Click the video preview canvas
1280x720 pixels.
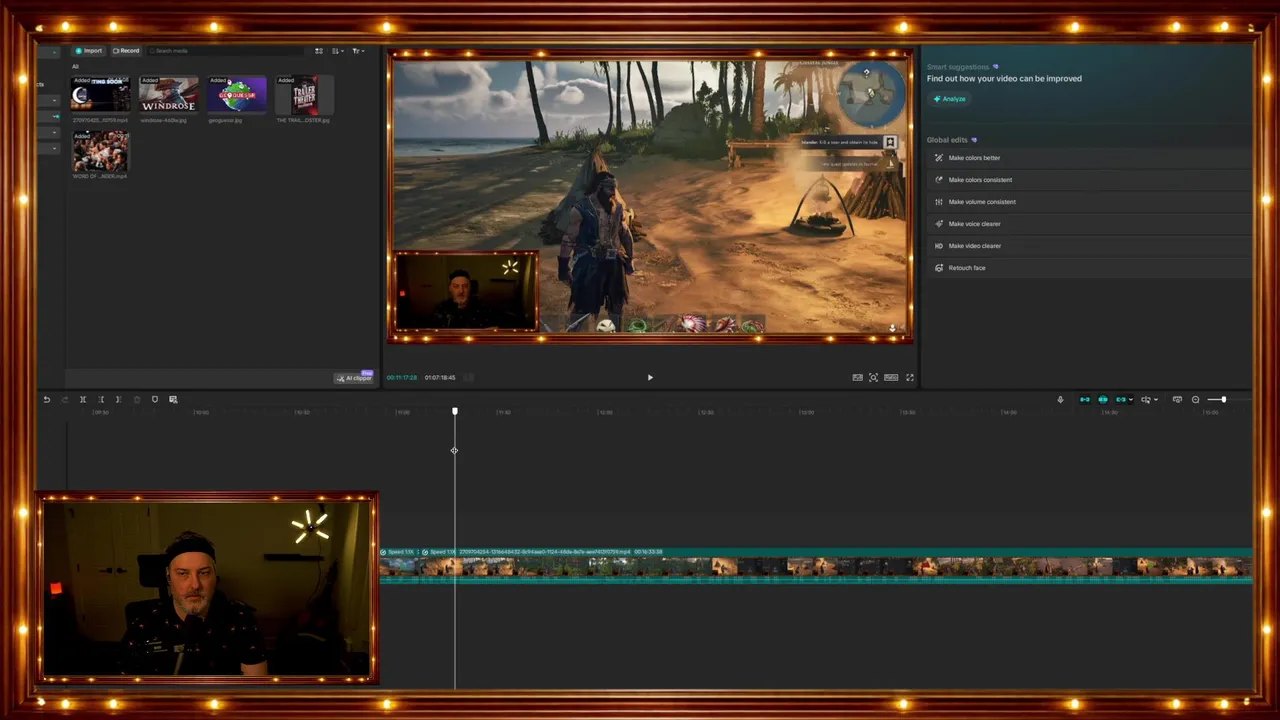tap(650, 196)
